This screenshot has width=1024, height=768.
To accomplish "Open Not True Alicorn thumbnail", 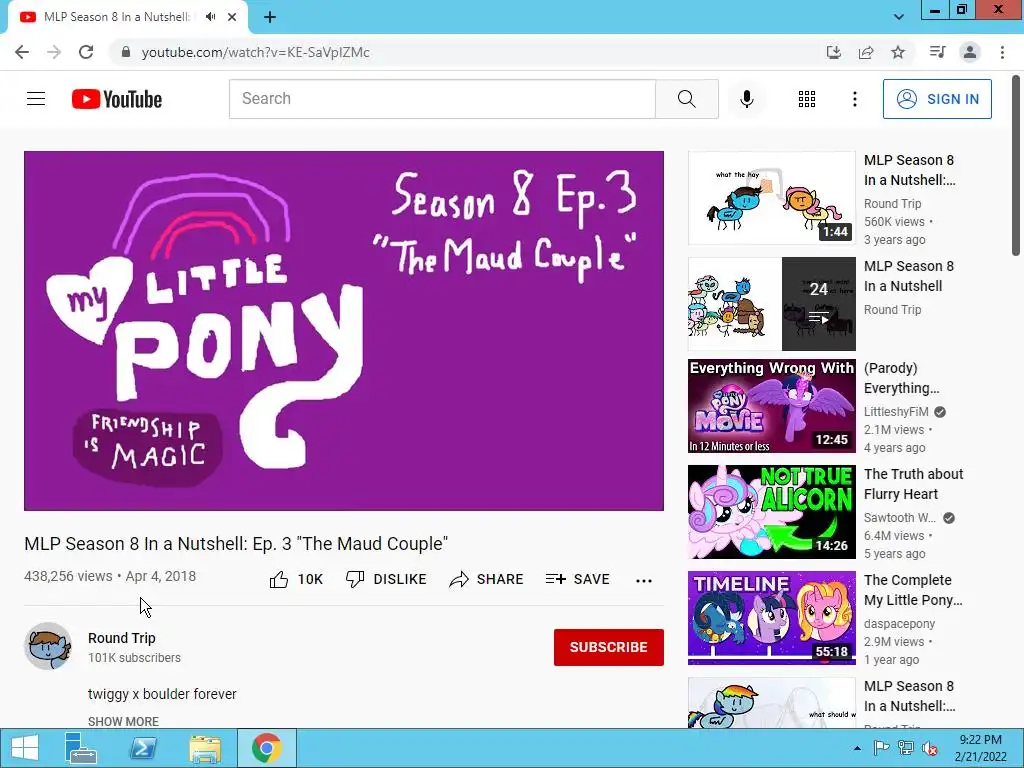I will (771, 512).
